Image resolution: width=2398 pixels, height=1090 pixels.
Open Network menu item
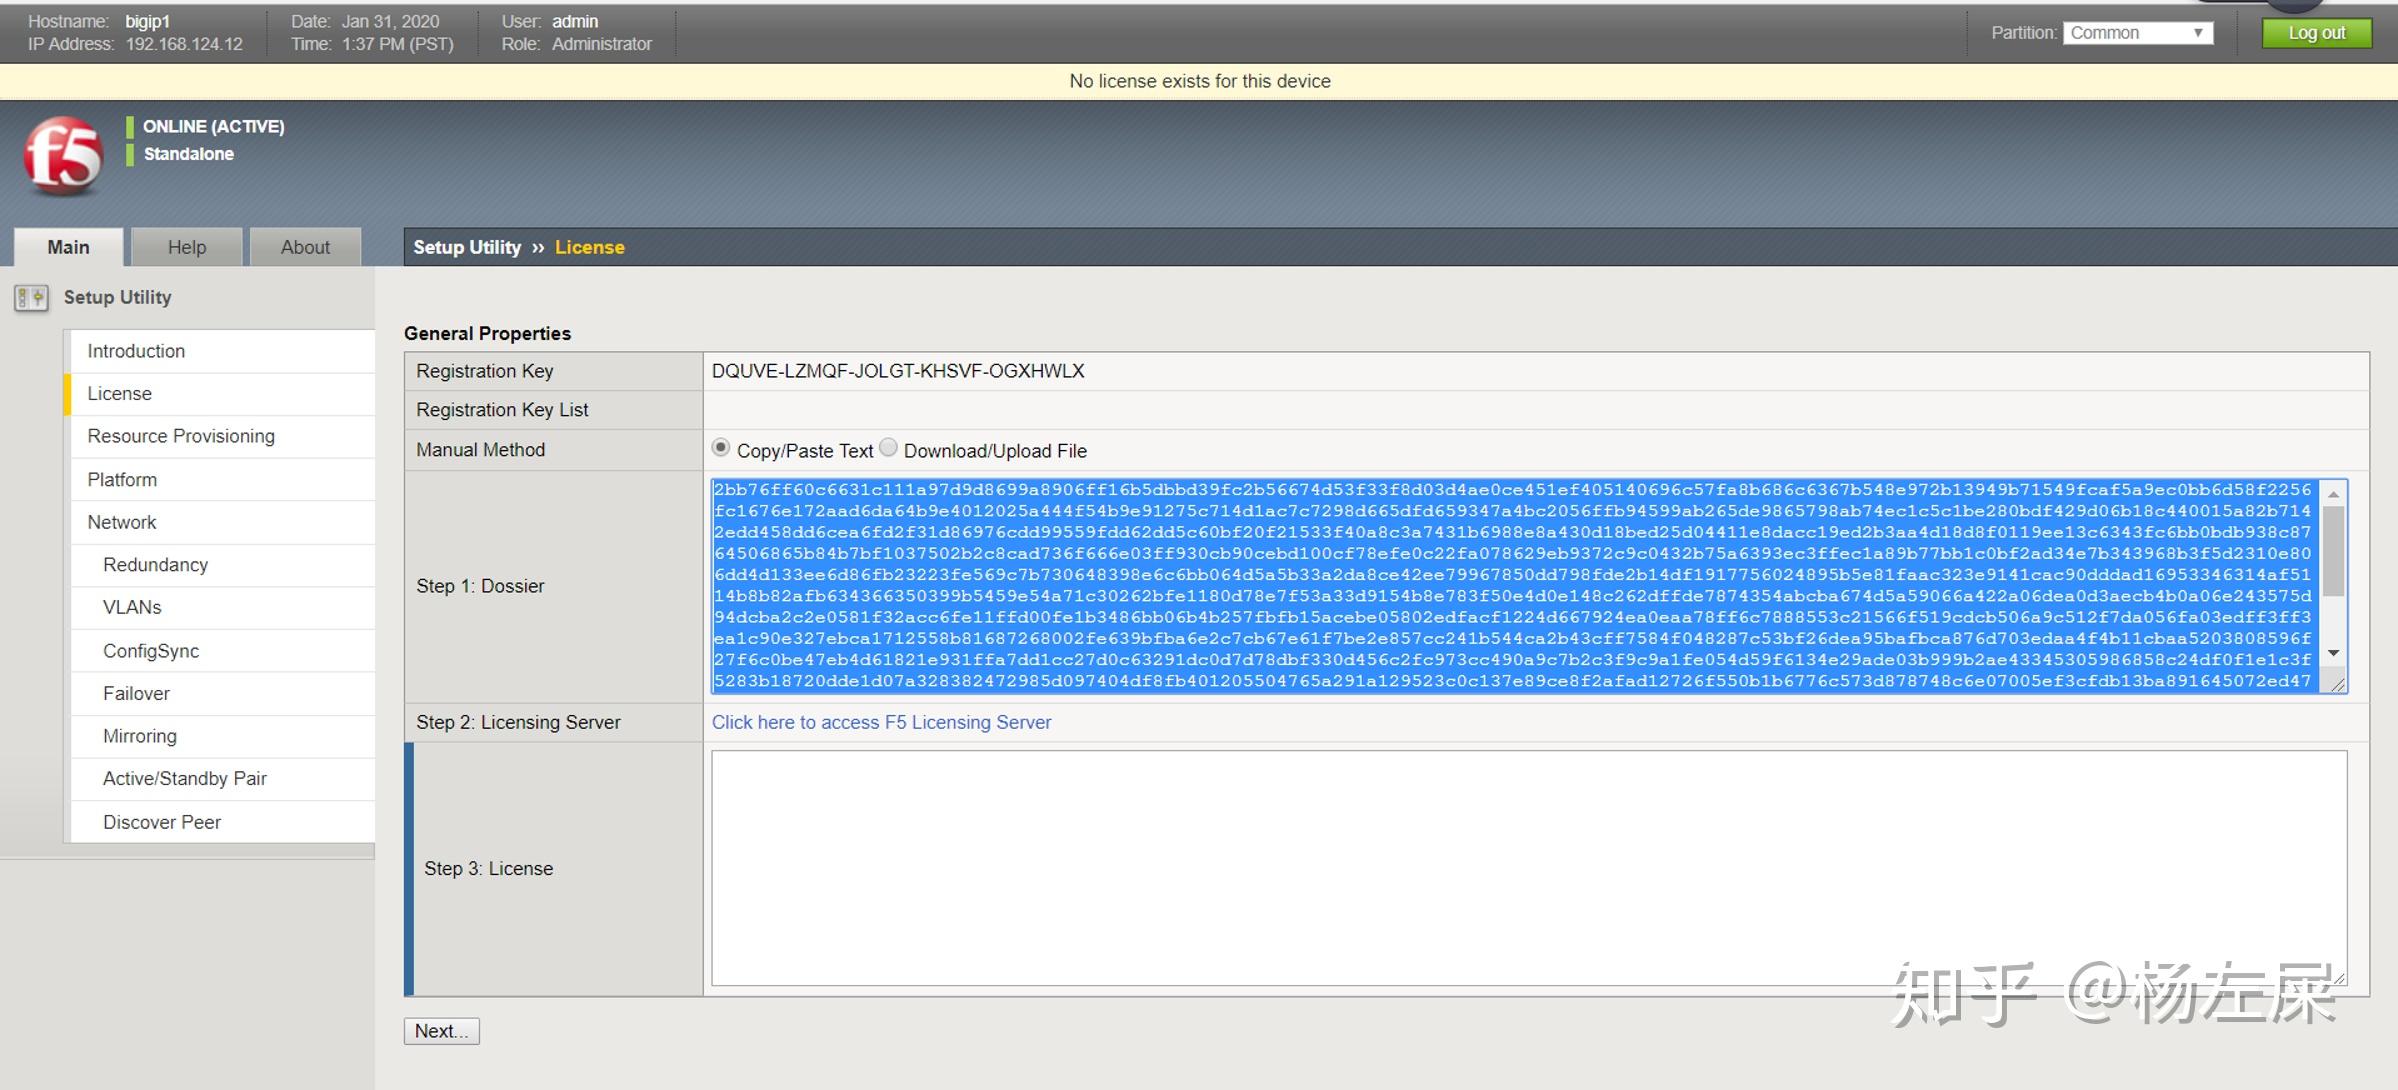coord(222,522)
